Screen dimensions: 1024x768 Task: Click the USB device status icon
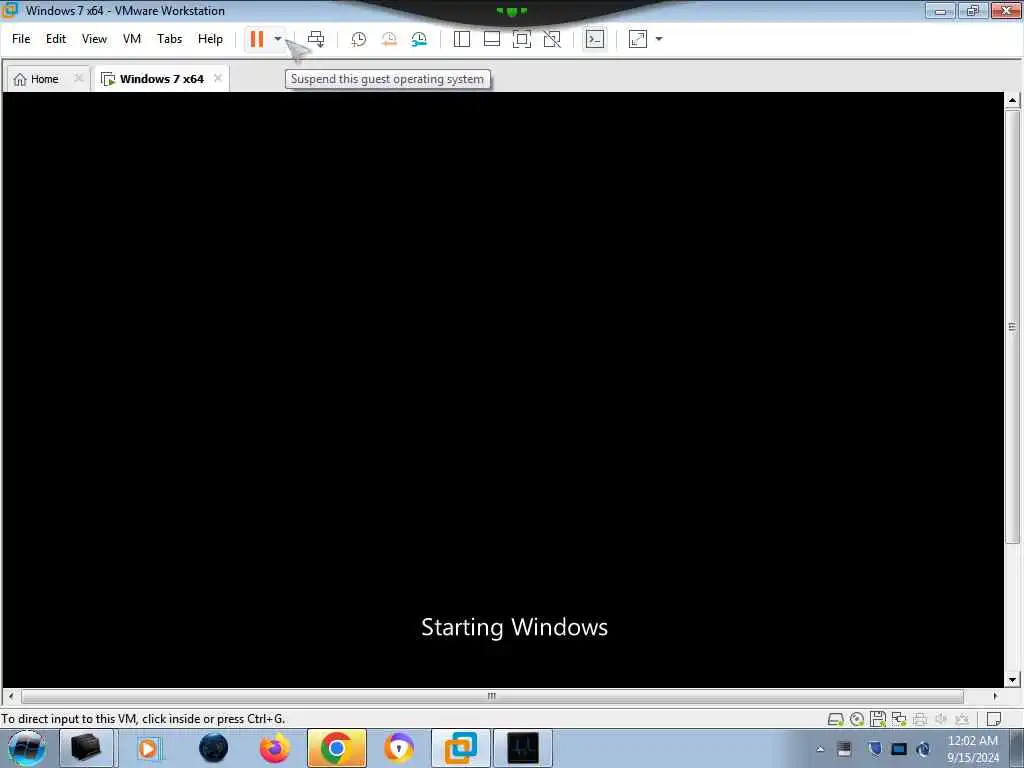tap(962, 720)
